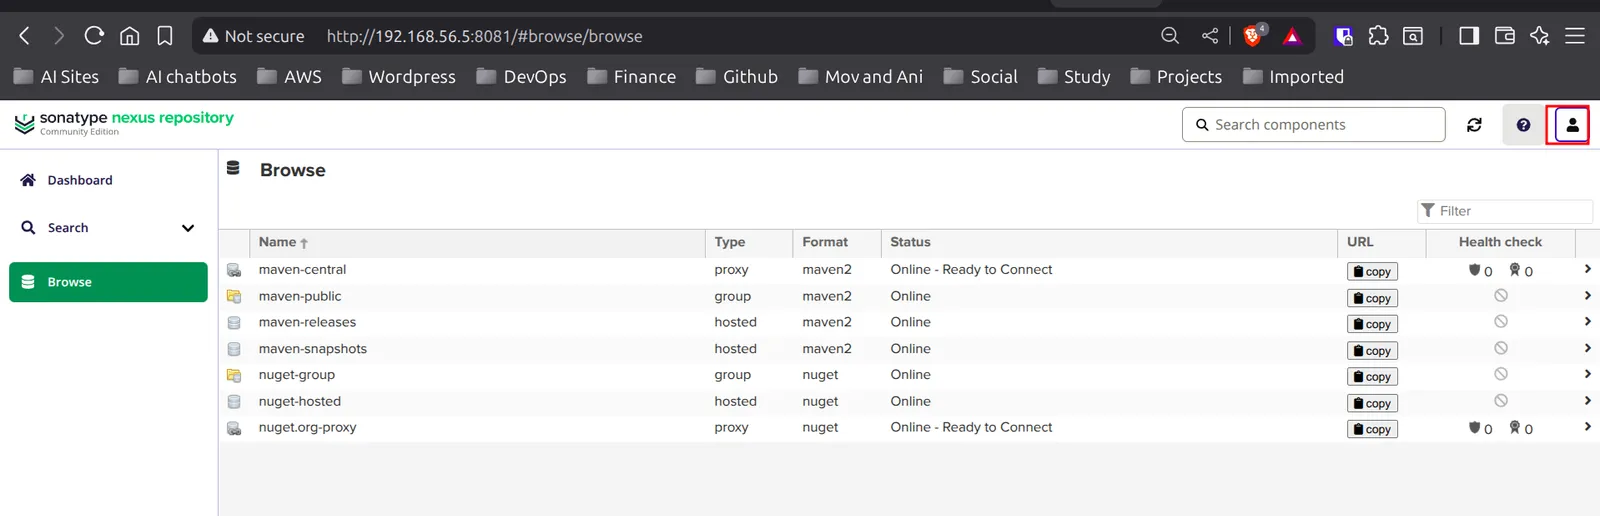Open the Finance bookmarks folder

(631, 77)
